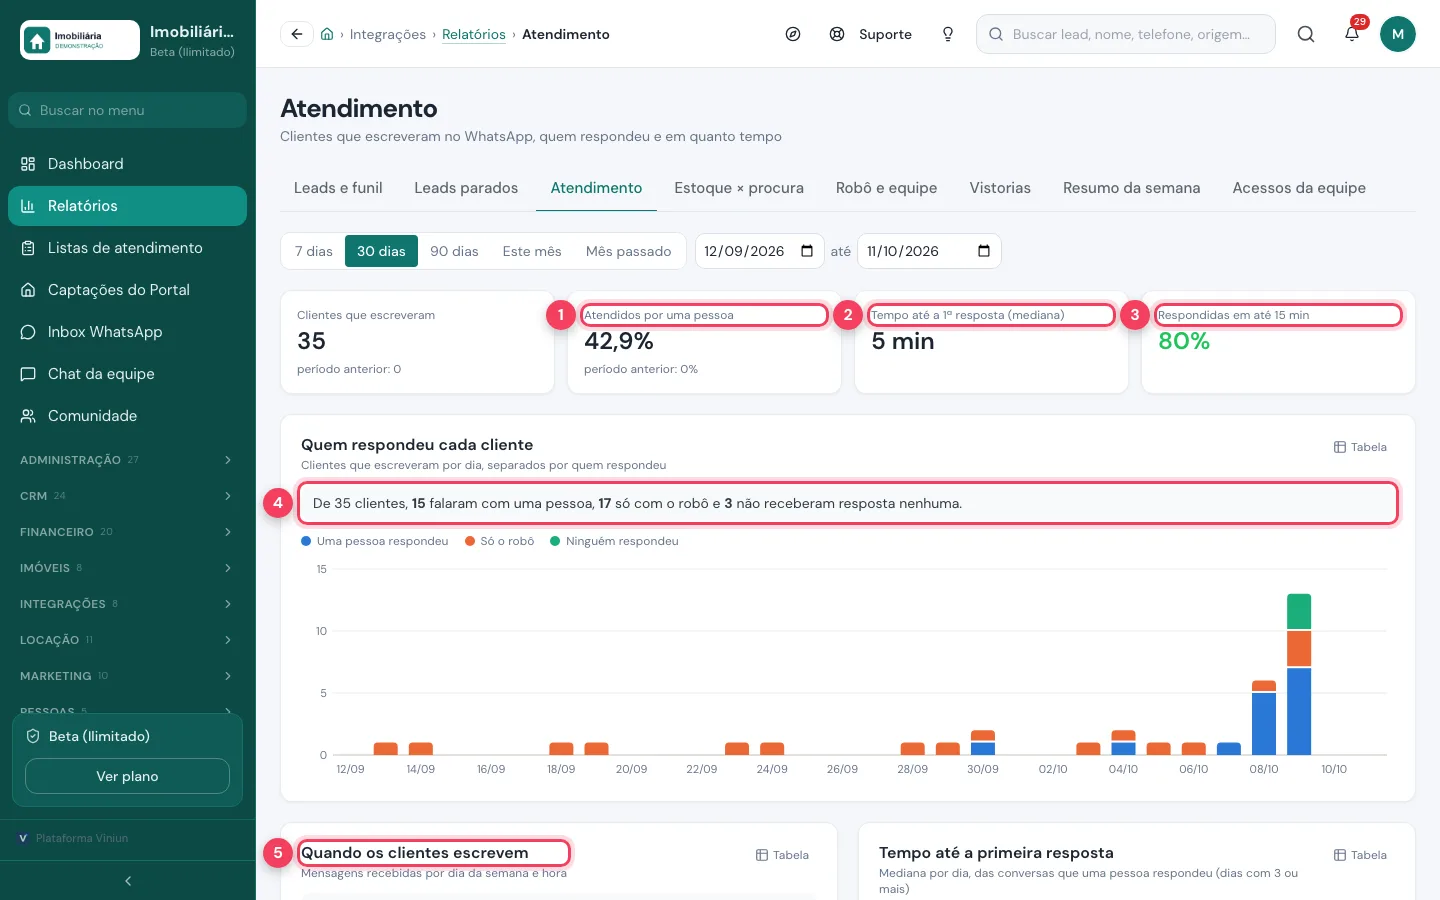1440x900 pixels.
Task: Open Listas de atendimento in the sidebar
Action: click(127, 248)
